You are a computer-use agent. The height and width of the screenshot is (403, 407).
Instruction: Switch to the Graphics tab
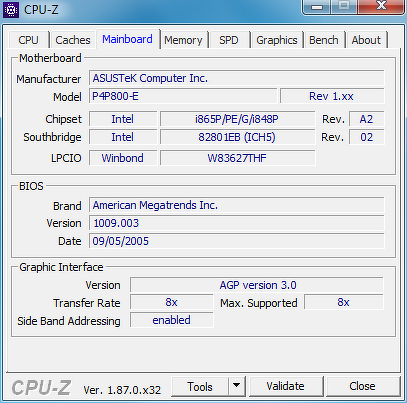coord(277,40)
